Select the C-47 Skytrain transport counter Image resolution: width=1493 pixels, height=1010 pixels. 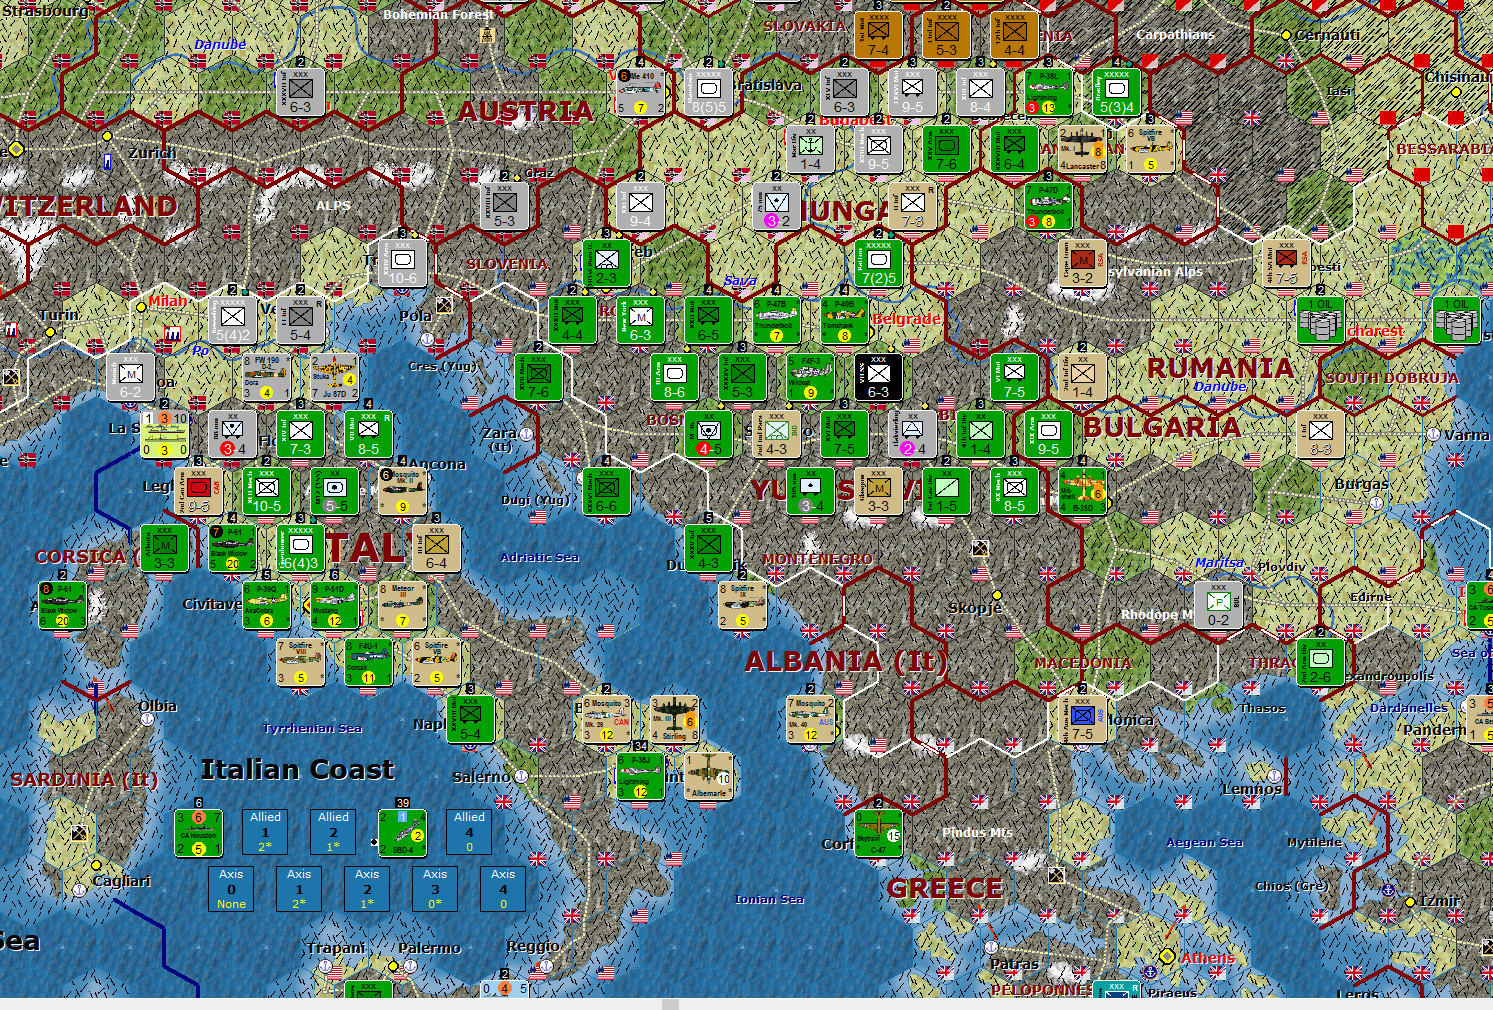(x=878, y=833)
